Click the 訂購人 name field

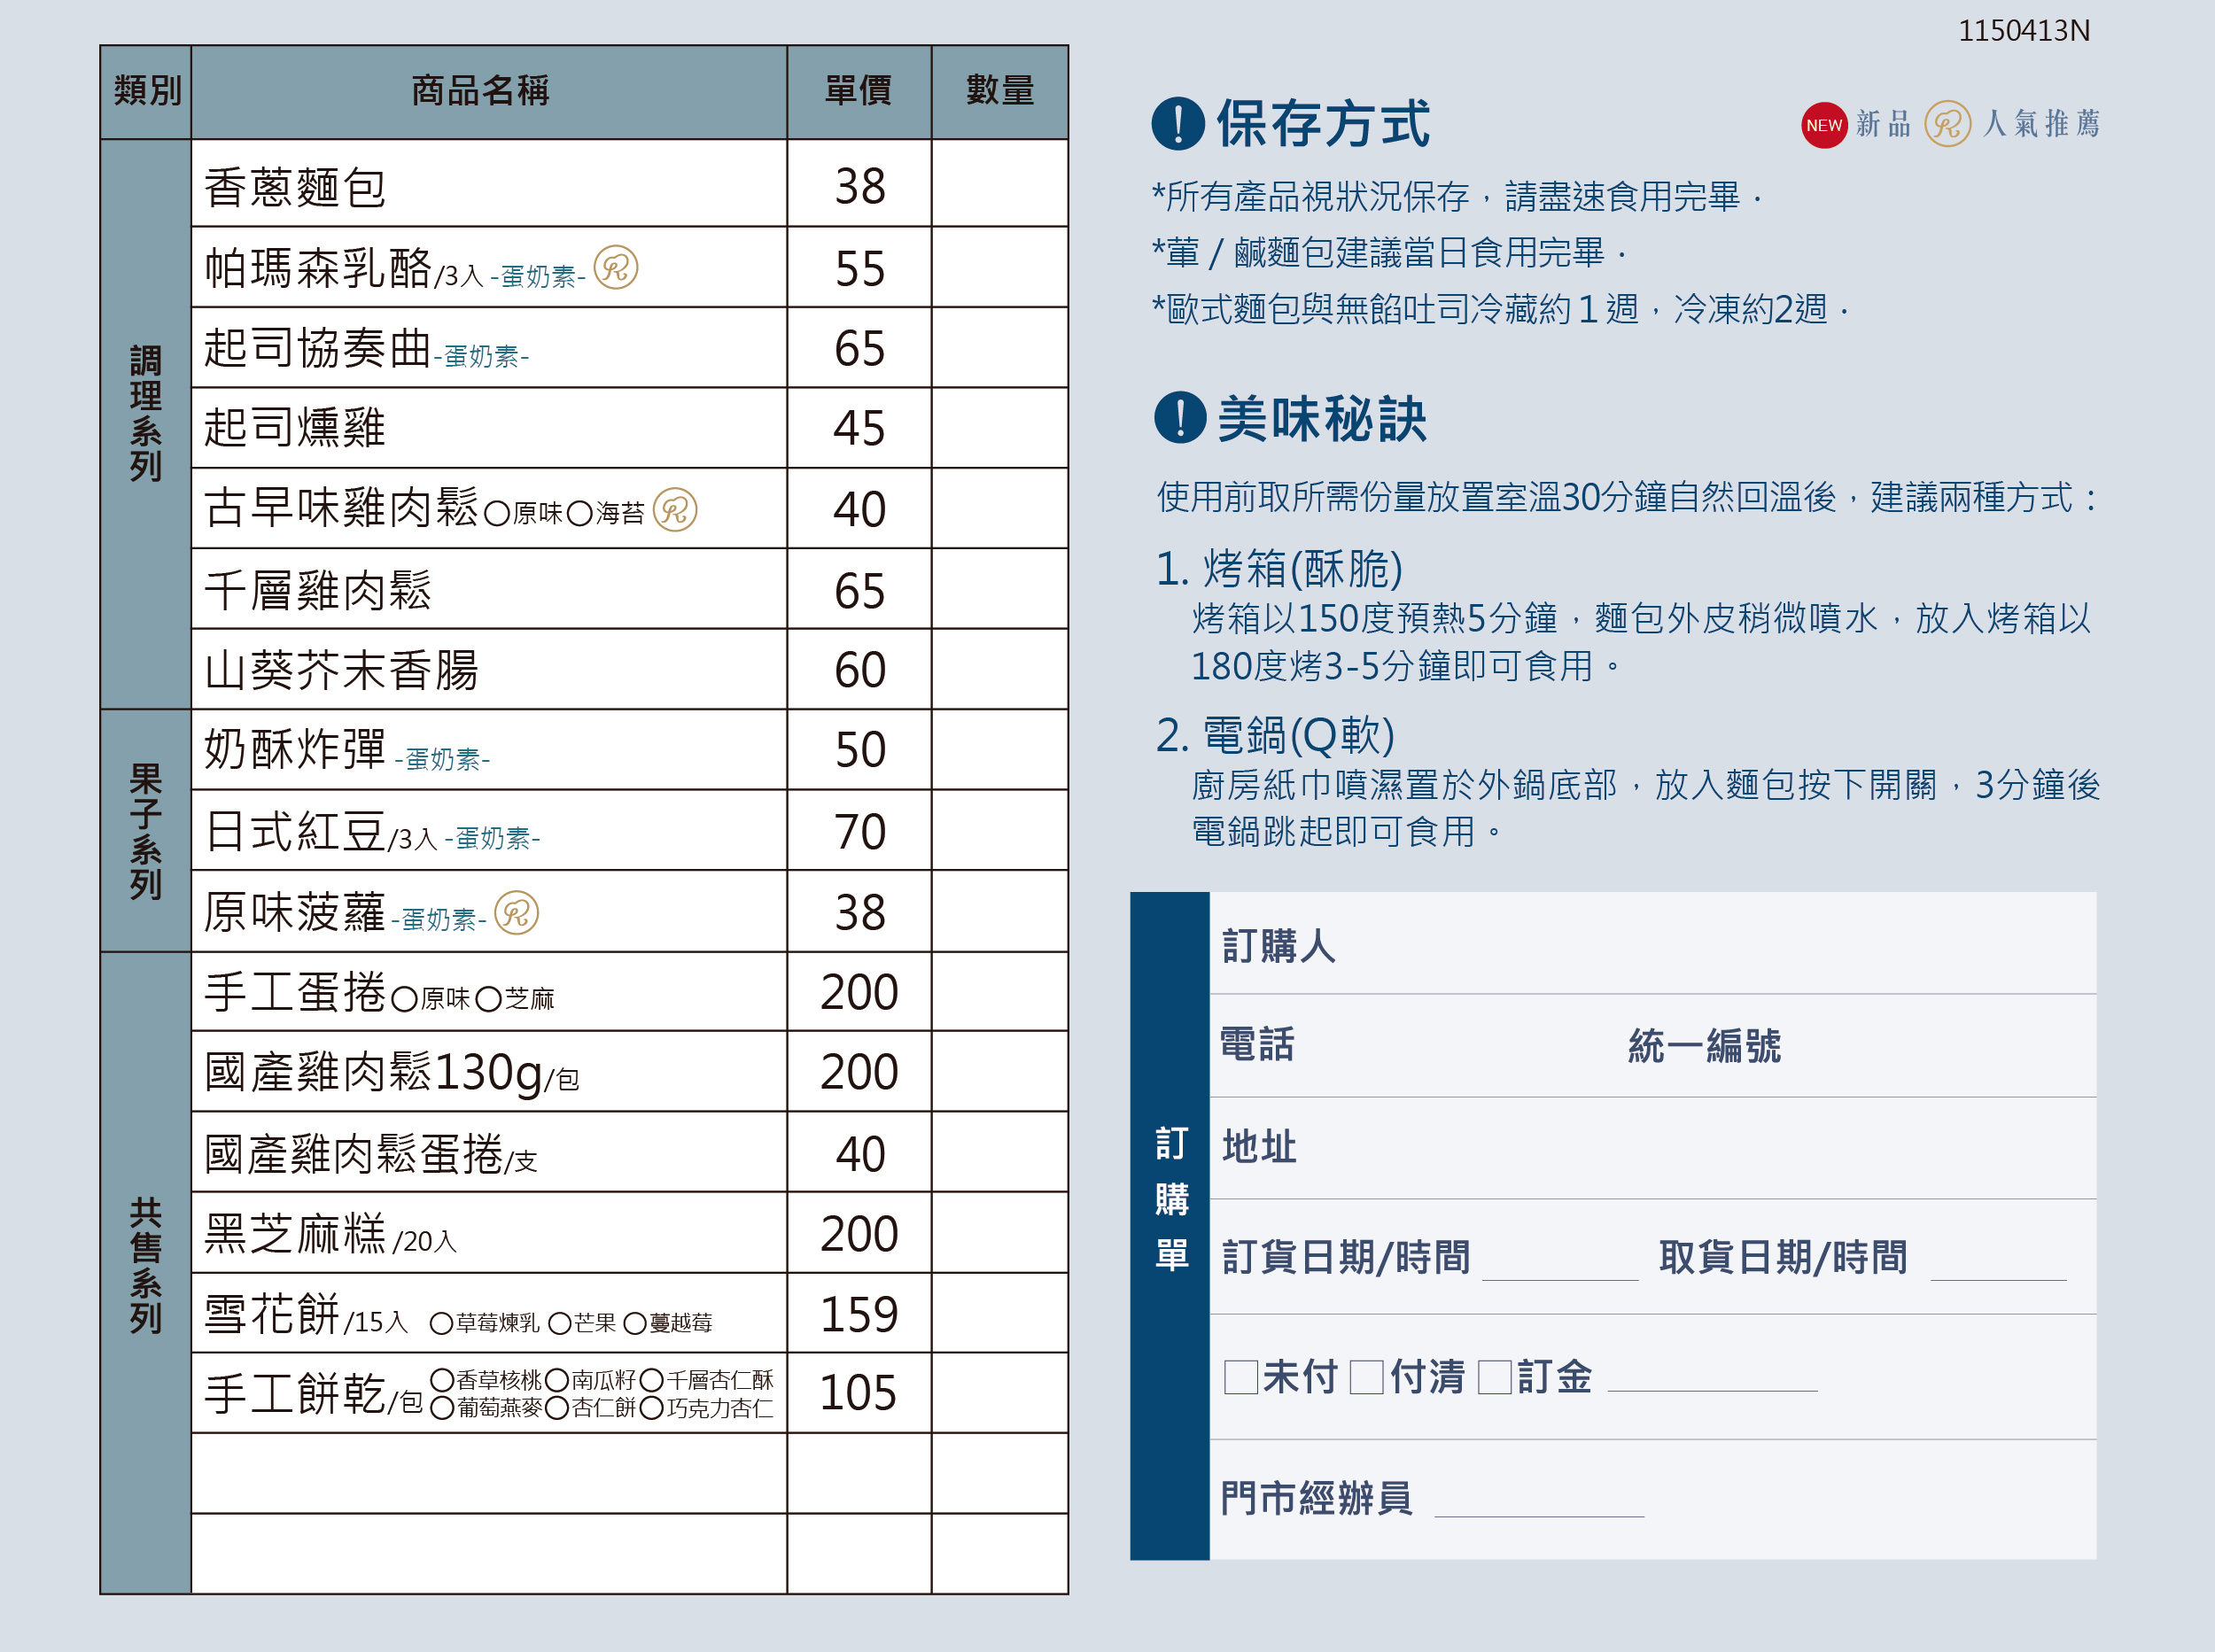(x=1653, y=943)
